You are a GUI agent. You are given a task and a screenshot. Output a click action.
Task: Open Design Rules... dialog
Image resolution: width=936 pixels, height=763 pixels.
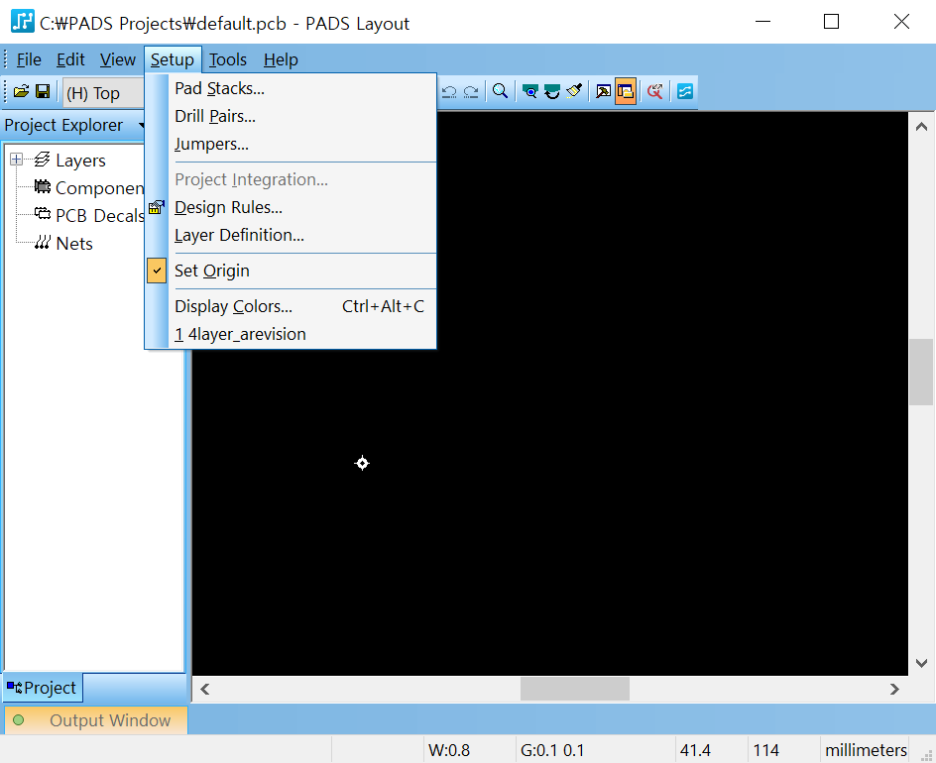[x=291, y=207]
